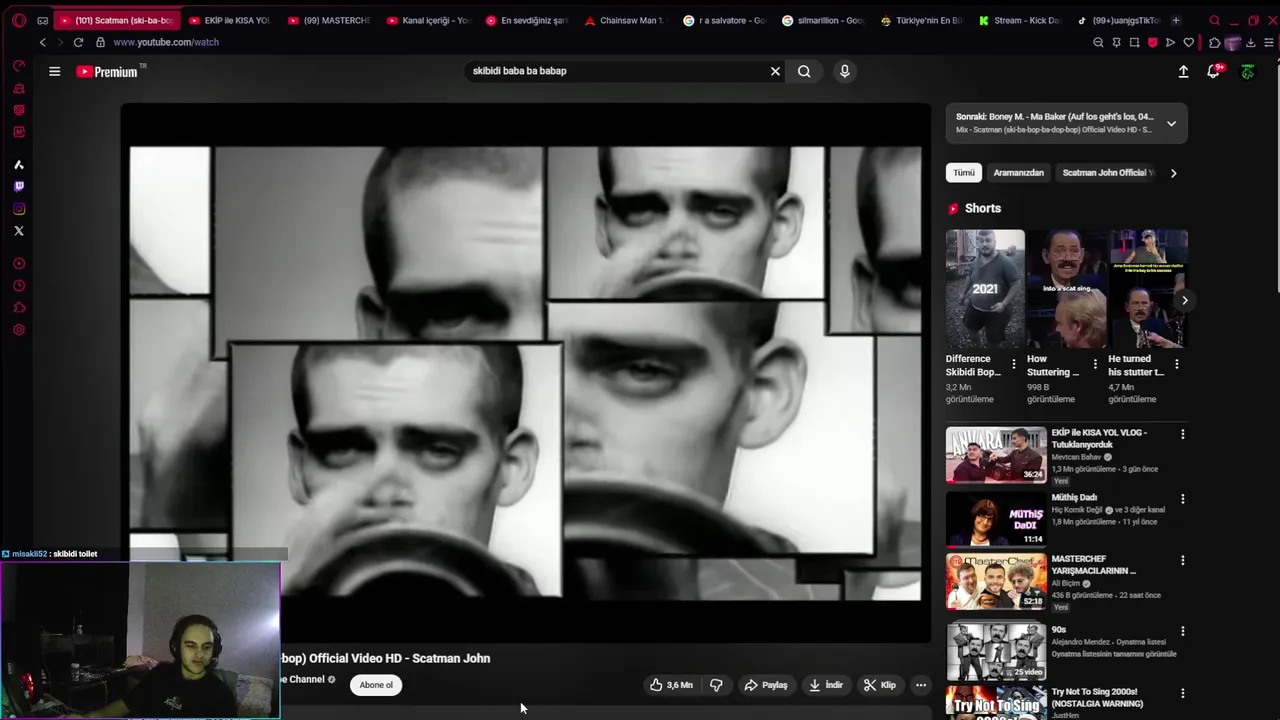Image resolution: width=1280 pixels, height=720 pixels.
Task: Open YouTube notifications bell
Action: pyautogui.click(x=1213, y=71)
